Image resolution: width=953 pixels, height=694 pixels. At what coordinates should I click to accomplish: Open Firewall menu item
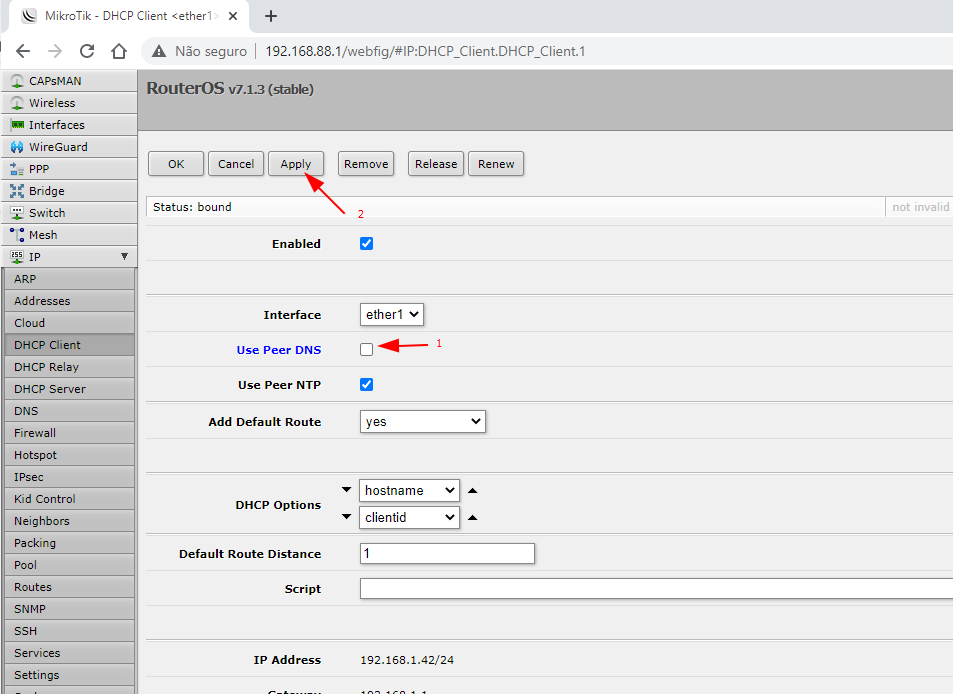point(69,433)
